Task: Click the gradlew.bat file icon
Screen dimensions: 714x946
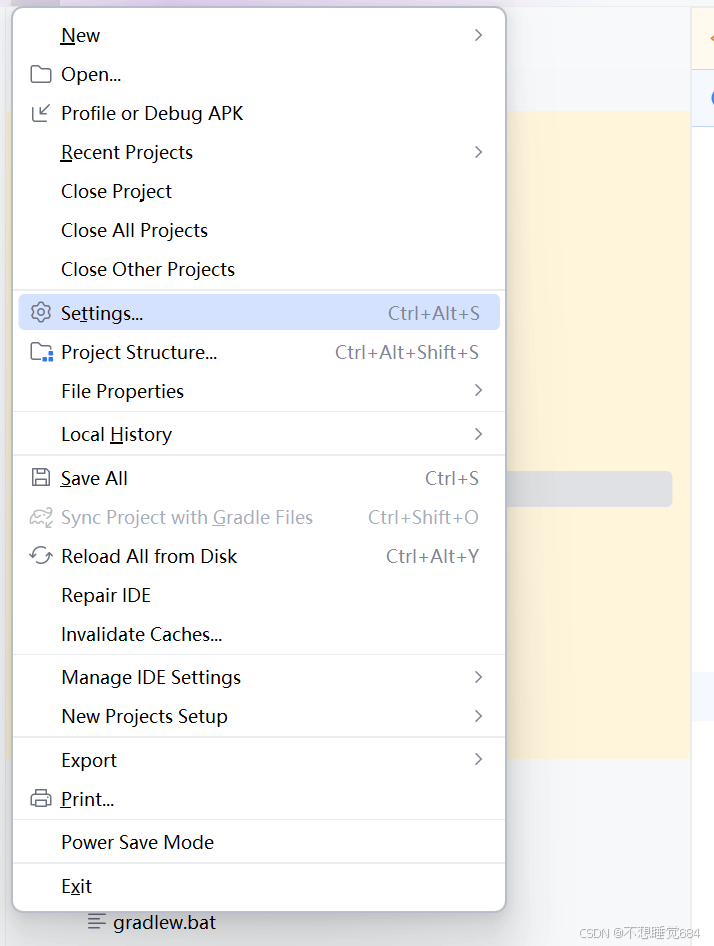Action: 96,922
